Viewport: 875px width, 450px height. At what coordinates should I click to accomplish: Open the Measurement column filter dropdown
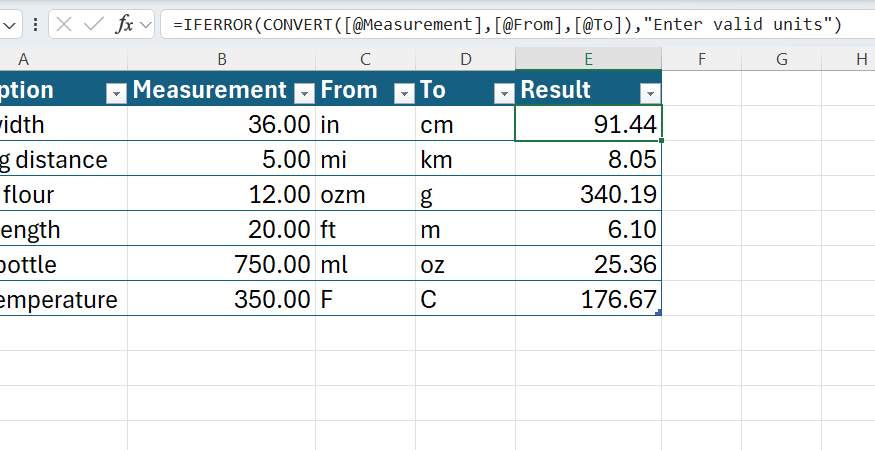click(304, 94)
